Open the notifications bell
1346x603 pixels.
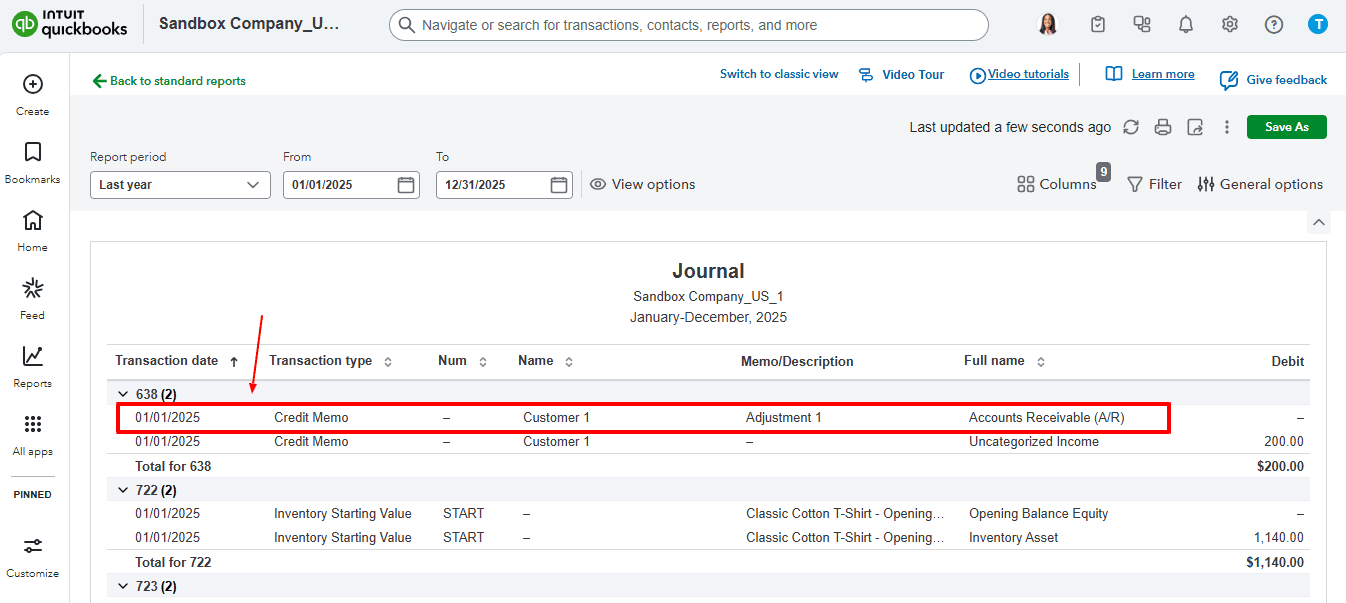(x=1186, y=25)
